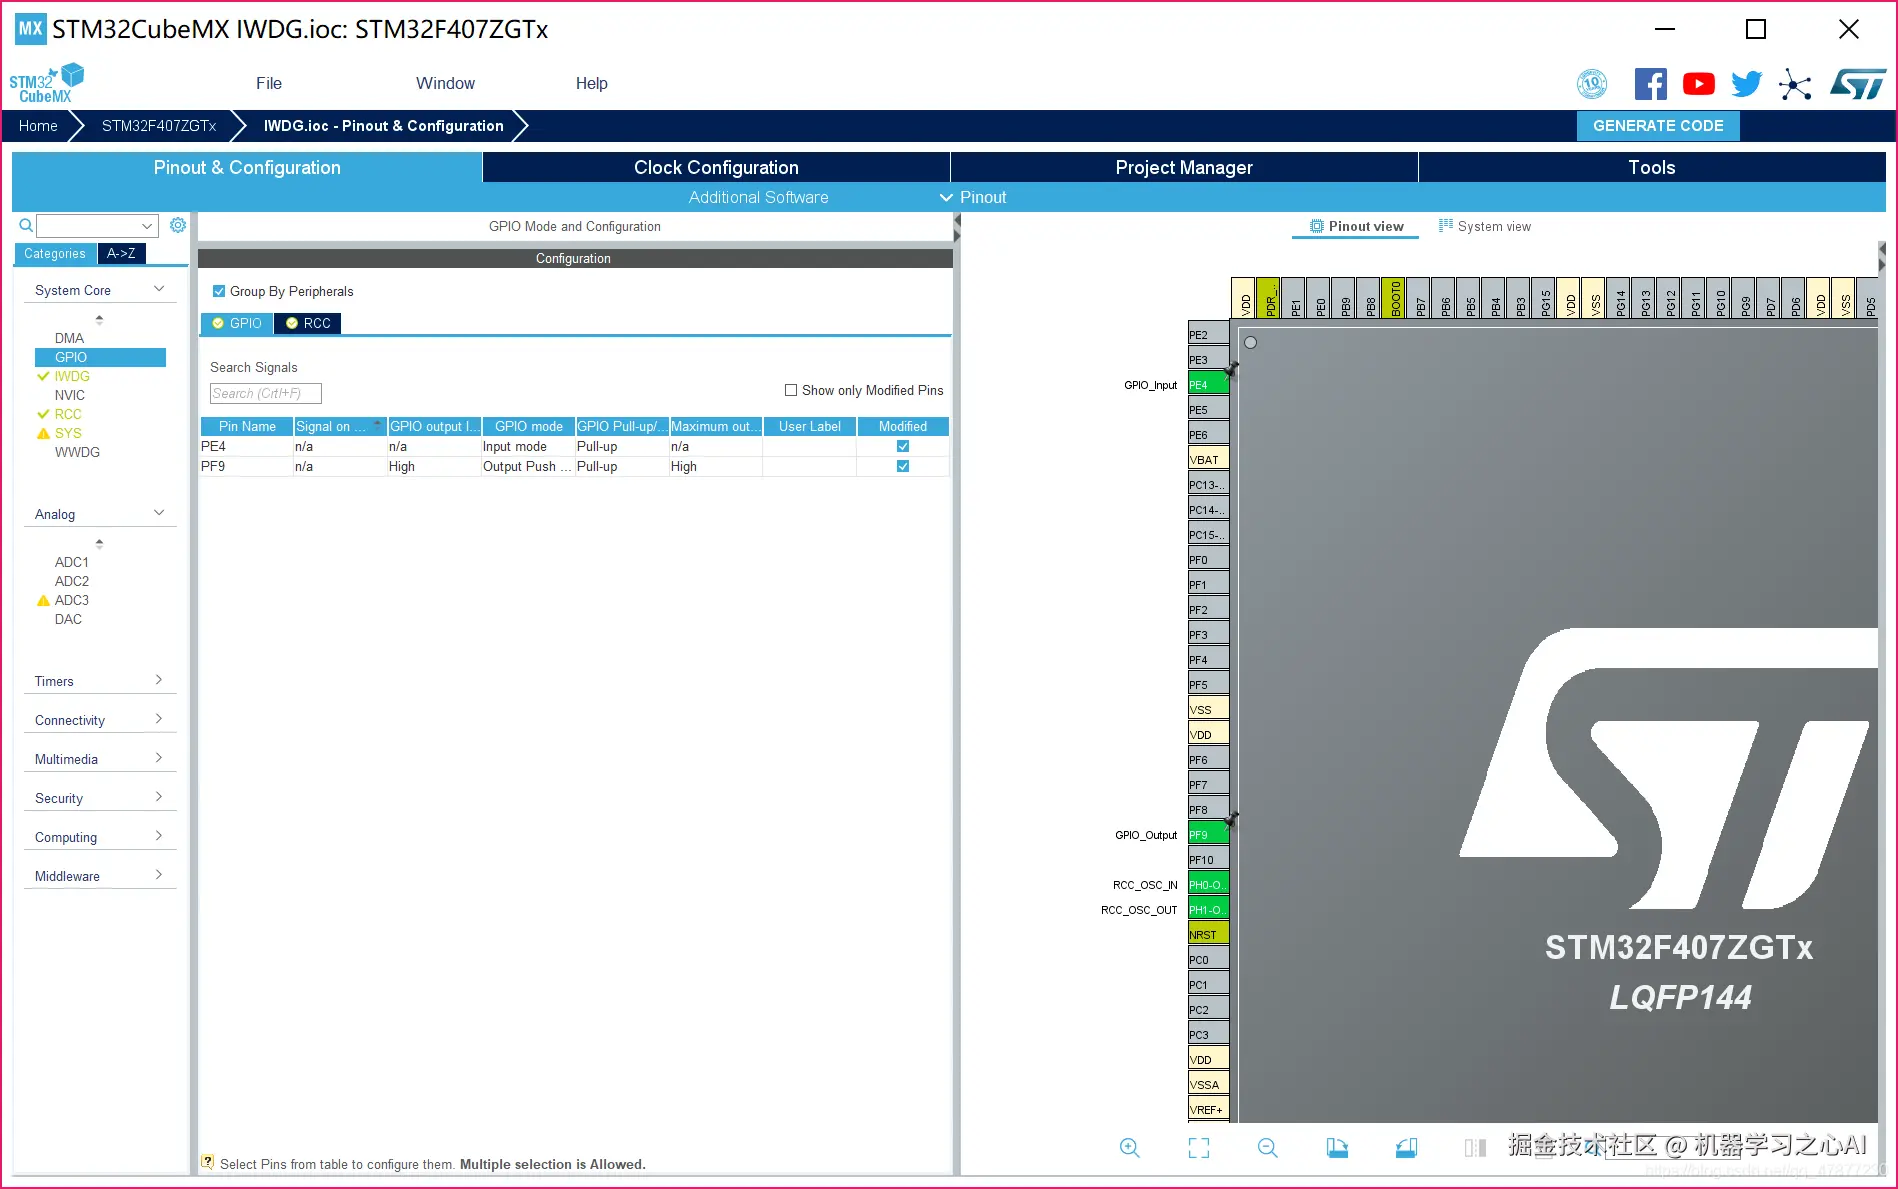
Task: Expand the Middleware category
Action: 159,875
